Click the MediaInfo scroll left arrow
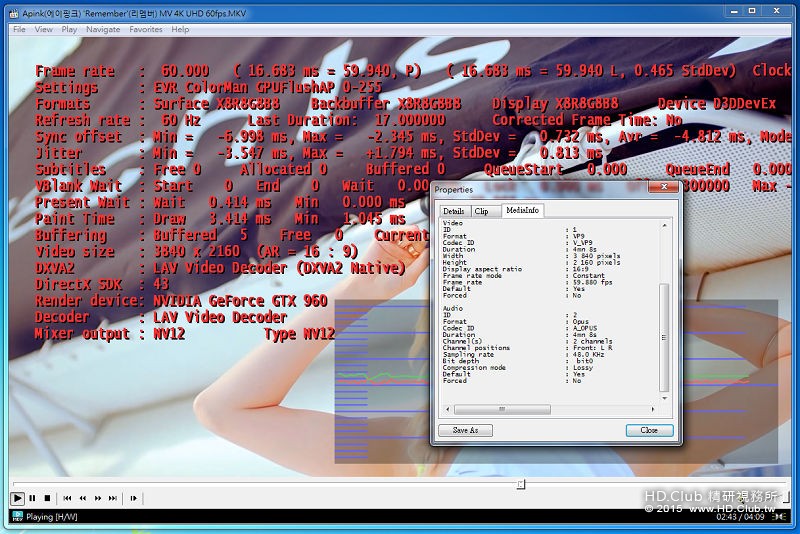Viewport: 800px width, 534px height. click(448, 409)
